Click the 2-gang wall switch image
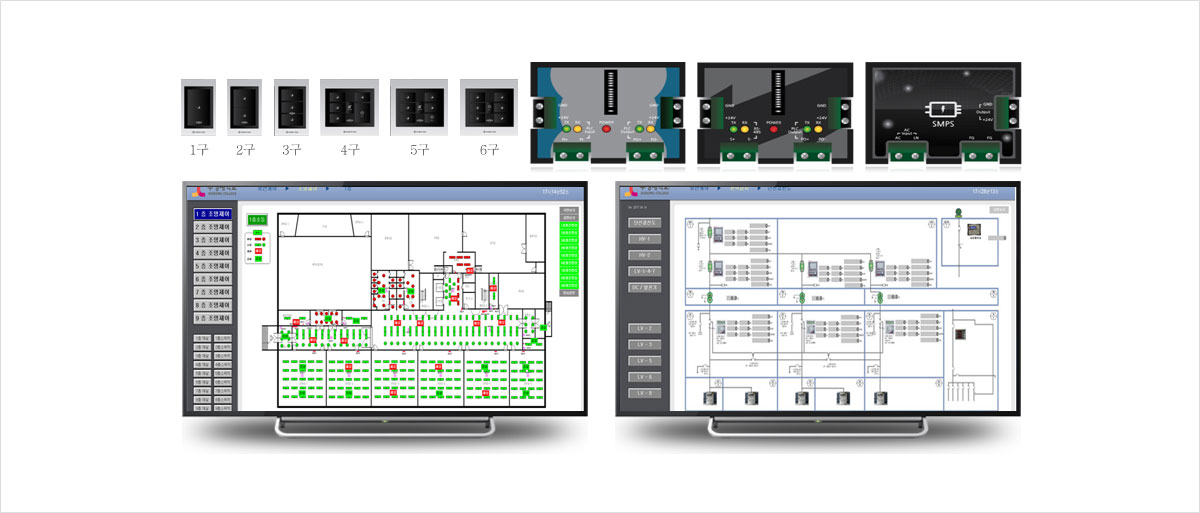This screenshot has width=1200, height=513. (244, 107)
